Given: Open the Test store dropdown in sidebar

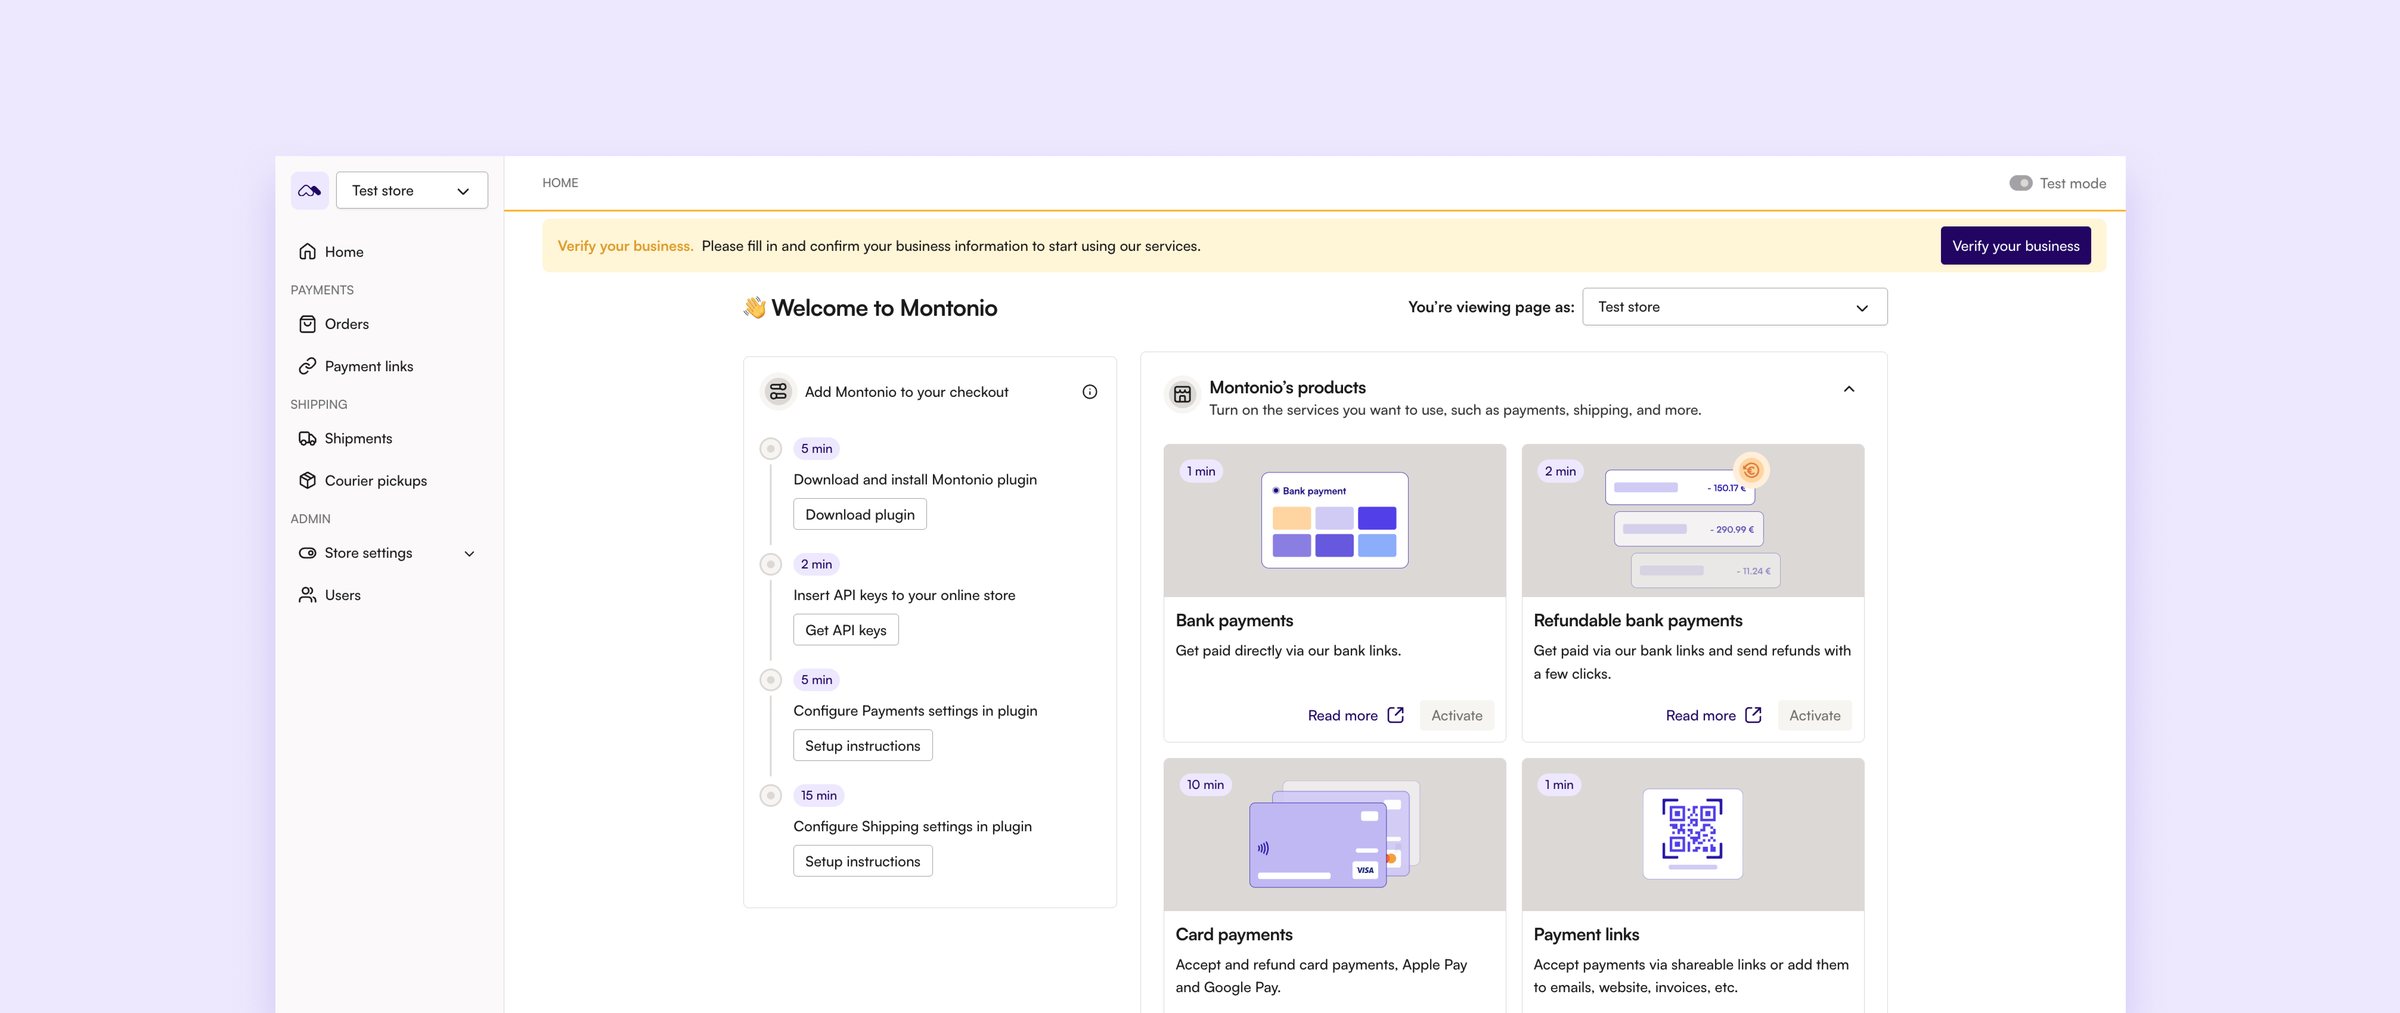Looking at the screenshot, I should click(x=412, y=190).
